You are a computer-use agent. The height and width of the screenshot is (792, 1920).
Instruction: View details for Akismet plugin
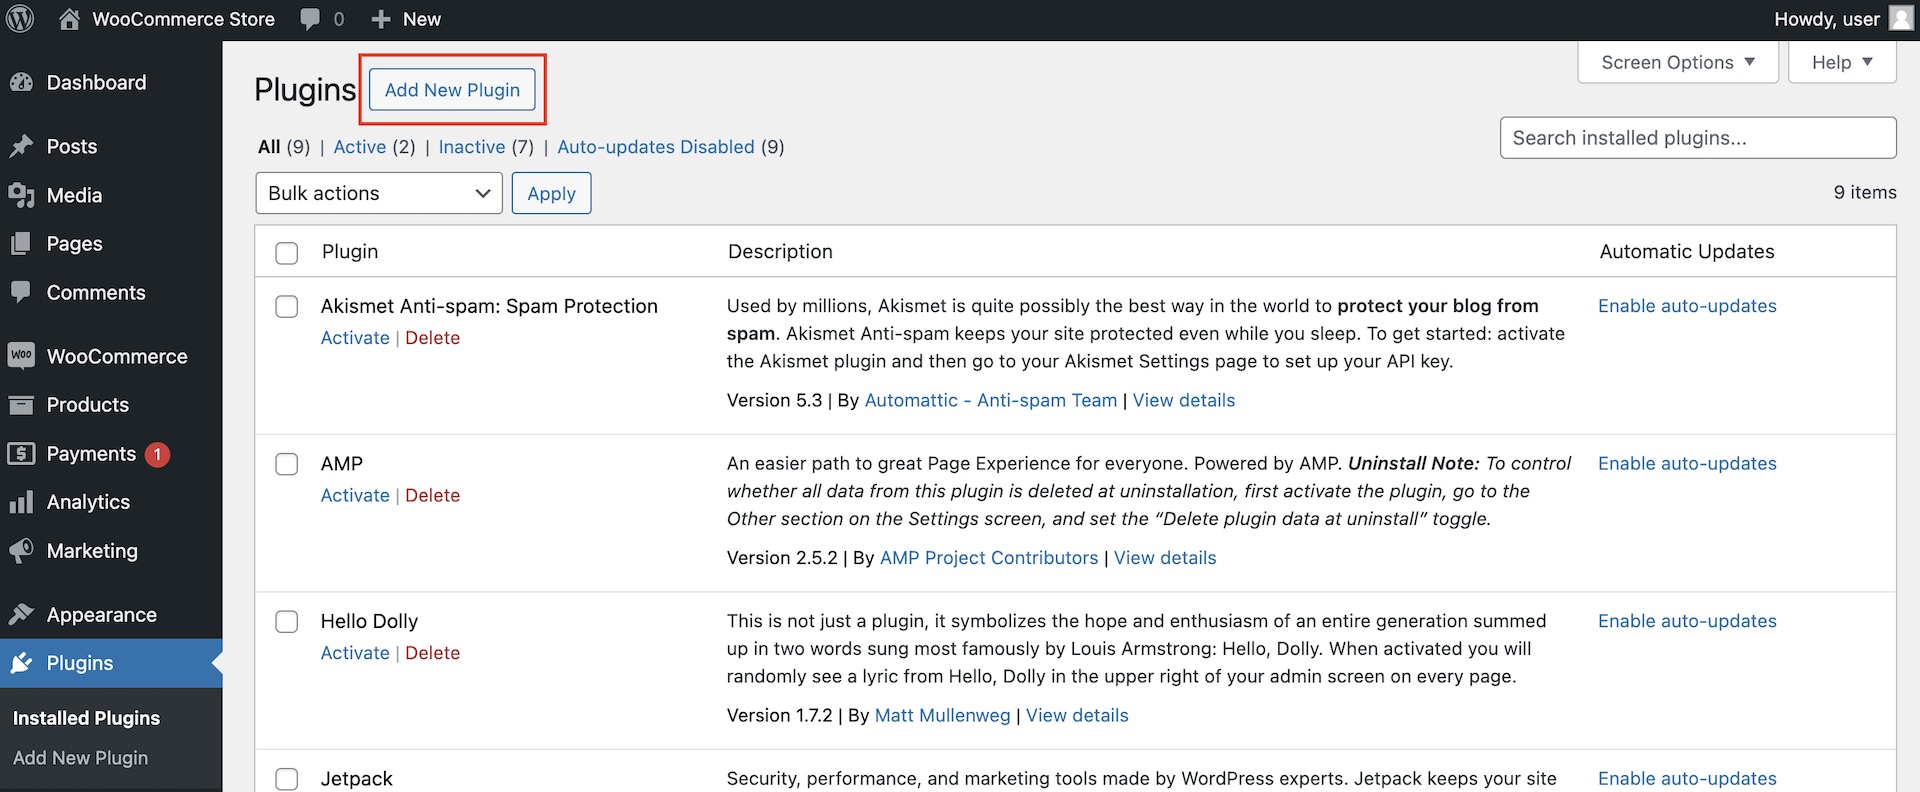coord(1184,400)
